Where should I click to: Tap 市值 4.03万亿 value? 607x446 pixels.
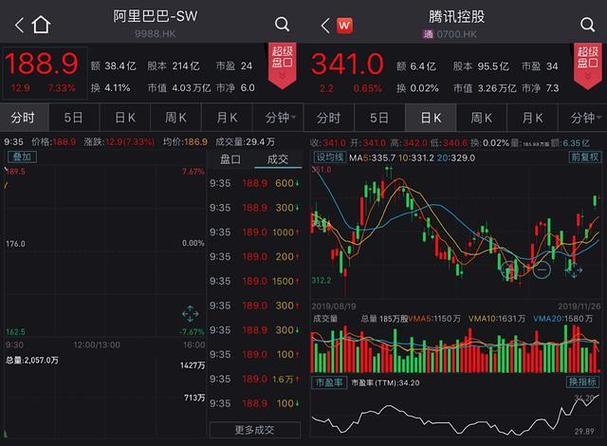point(179,88)
